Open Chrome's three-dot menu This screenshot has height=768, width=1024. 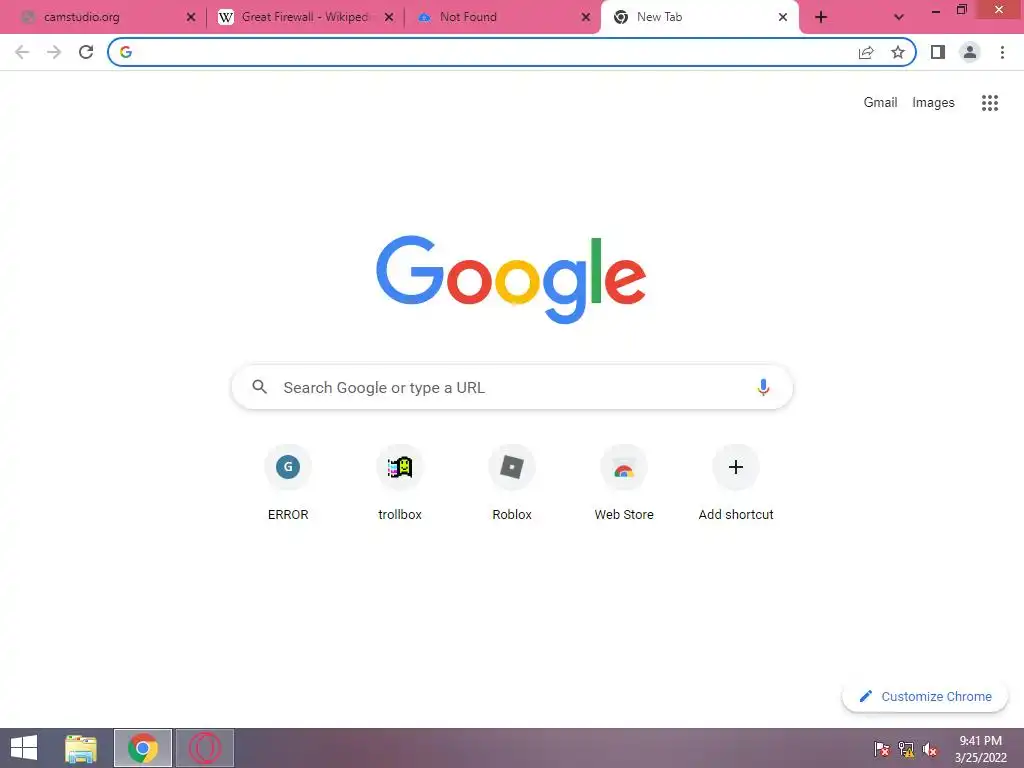(x=1002, y=52)
